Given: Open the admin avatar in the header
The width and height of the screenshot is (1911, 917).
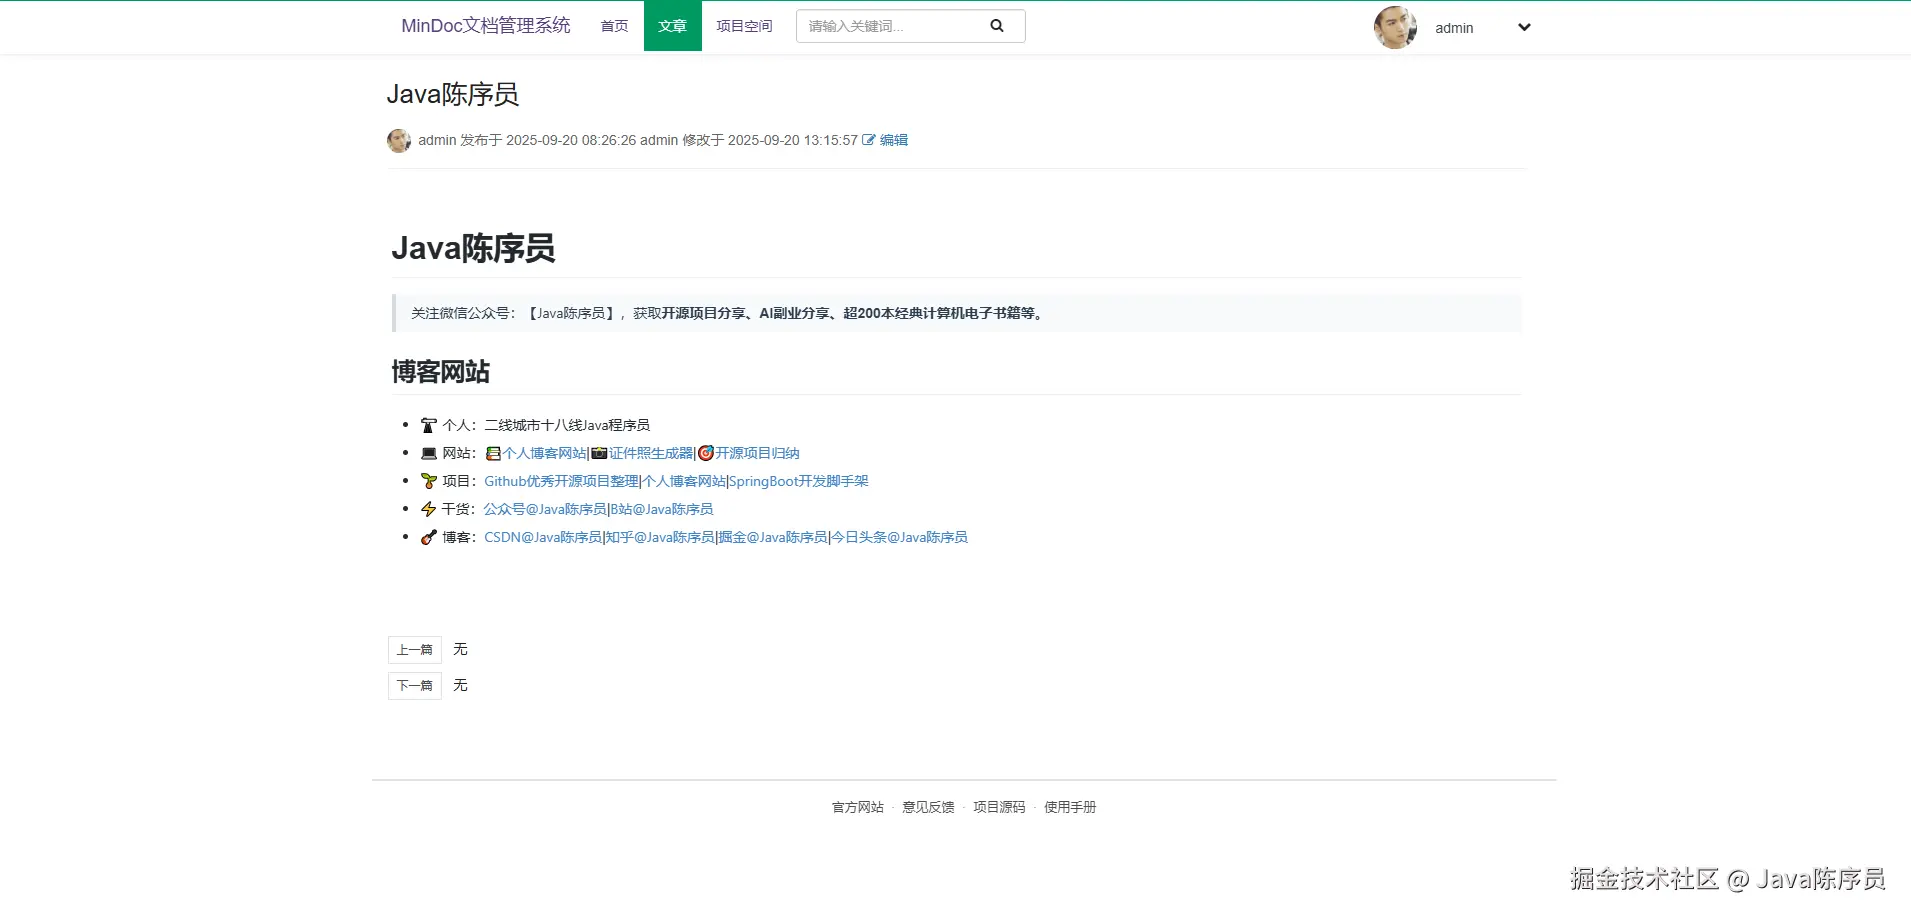Looking at the screenshot, I should tap(1395, 27).
